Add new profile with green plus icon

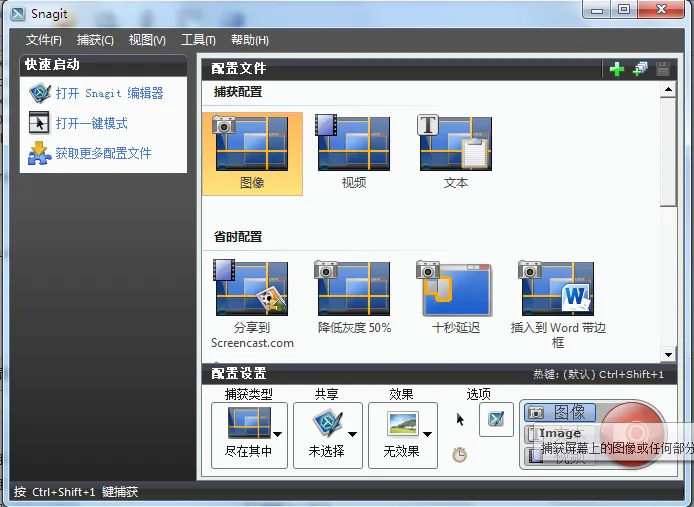[617, 69]
